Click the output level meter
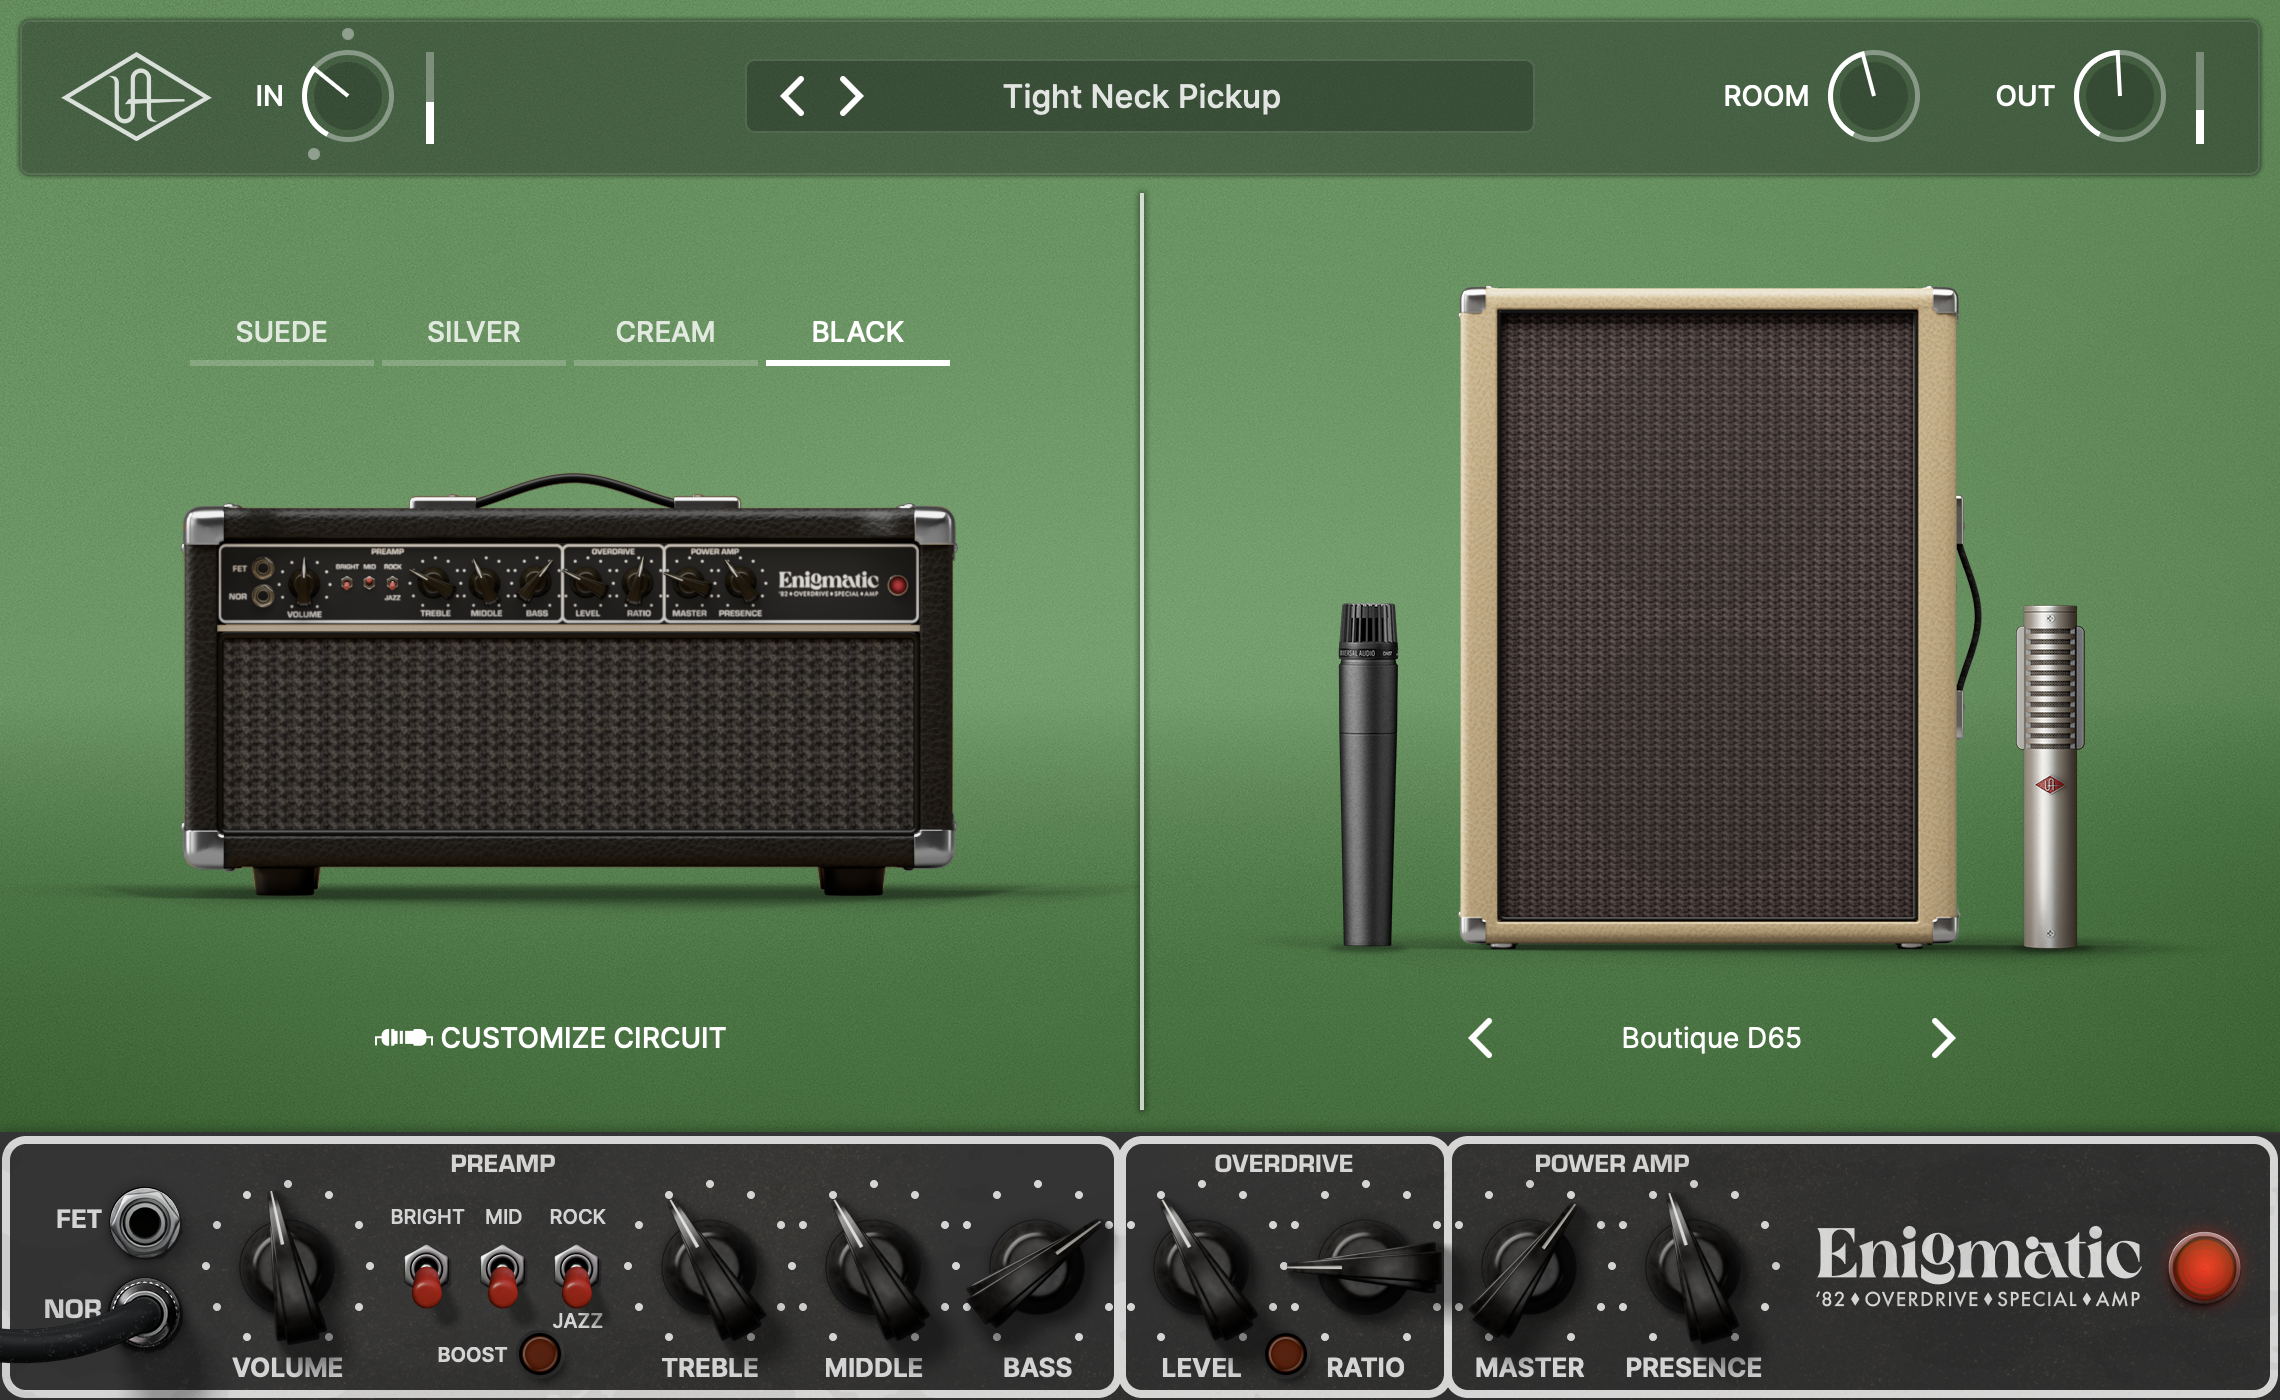This screenshot has height=1400, width=2280. click(x=2200, y=97)
